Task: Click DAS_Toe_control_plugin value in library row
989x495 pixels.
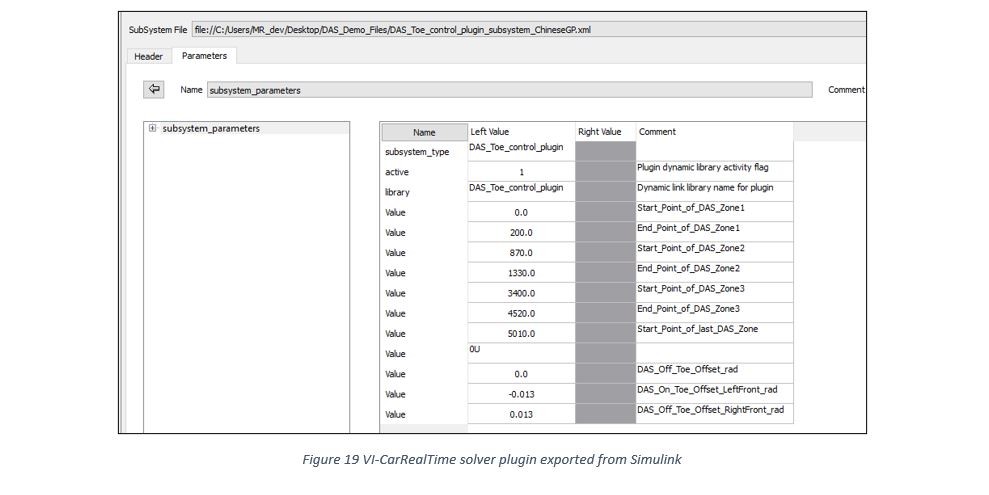Action: pos(521,192)
